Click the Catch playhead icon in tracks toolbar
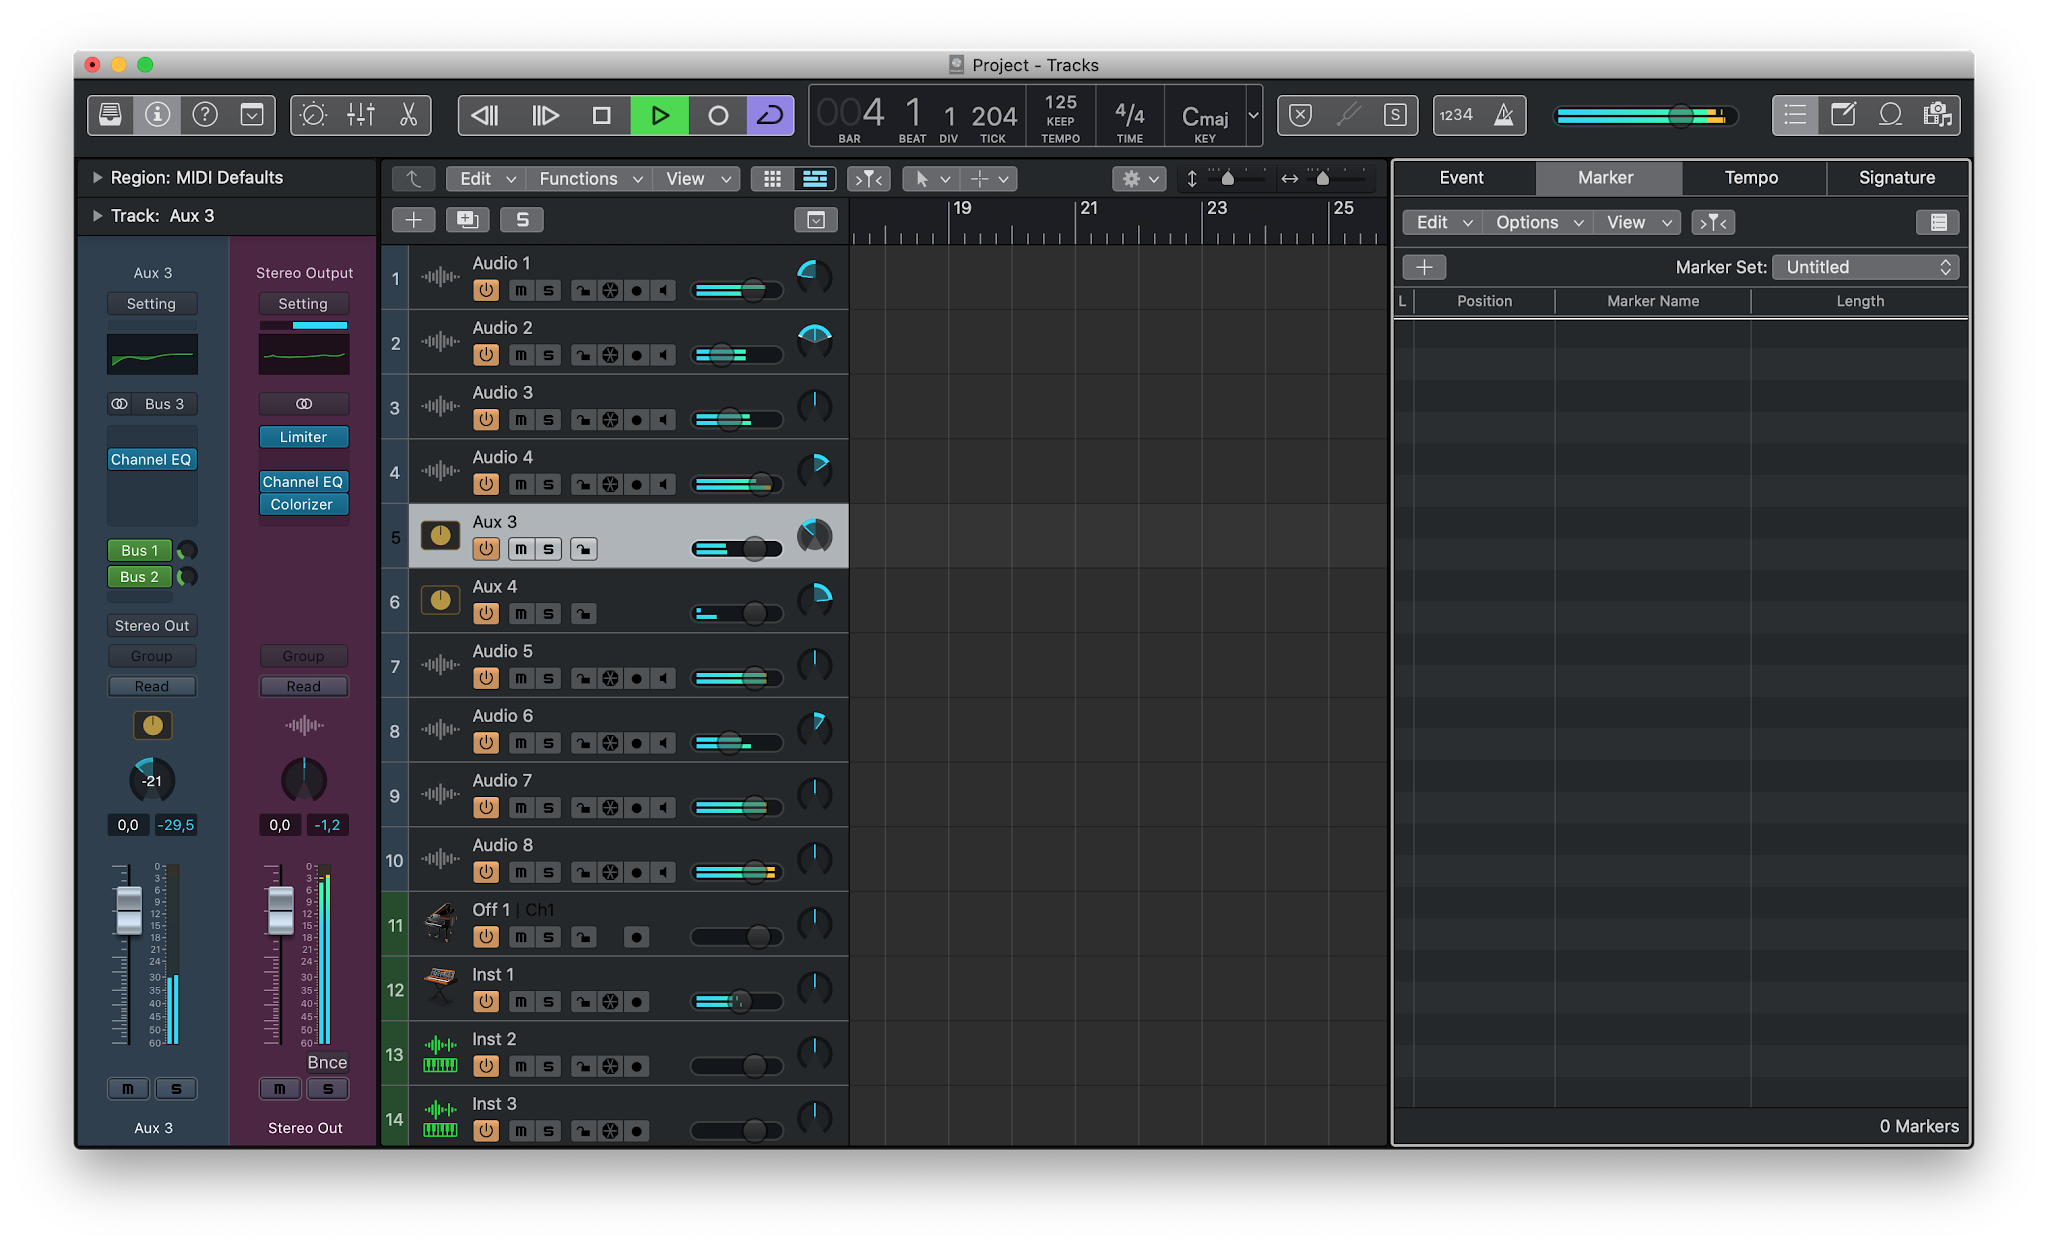The height and width of the screenshot is (1247, 2048). click(868, 179)
